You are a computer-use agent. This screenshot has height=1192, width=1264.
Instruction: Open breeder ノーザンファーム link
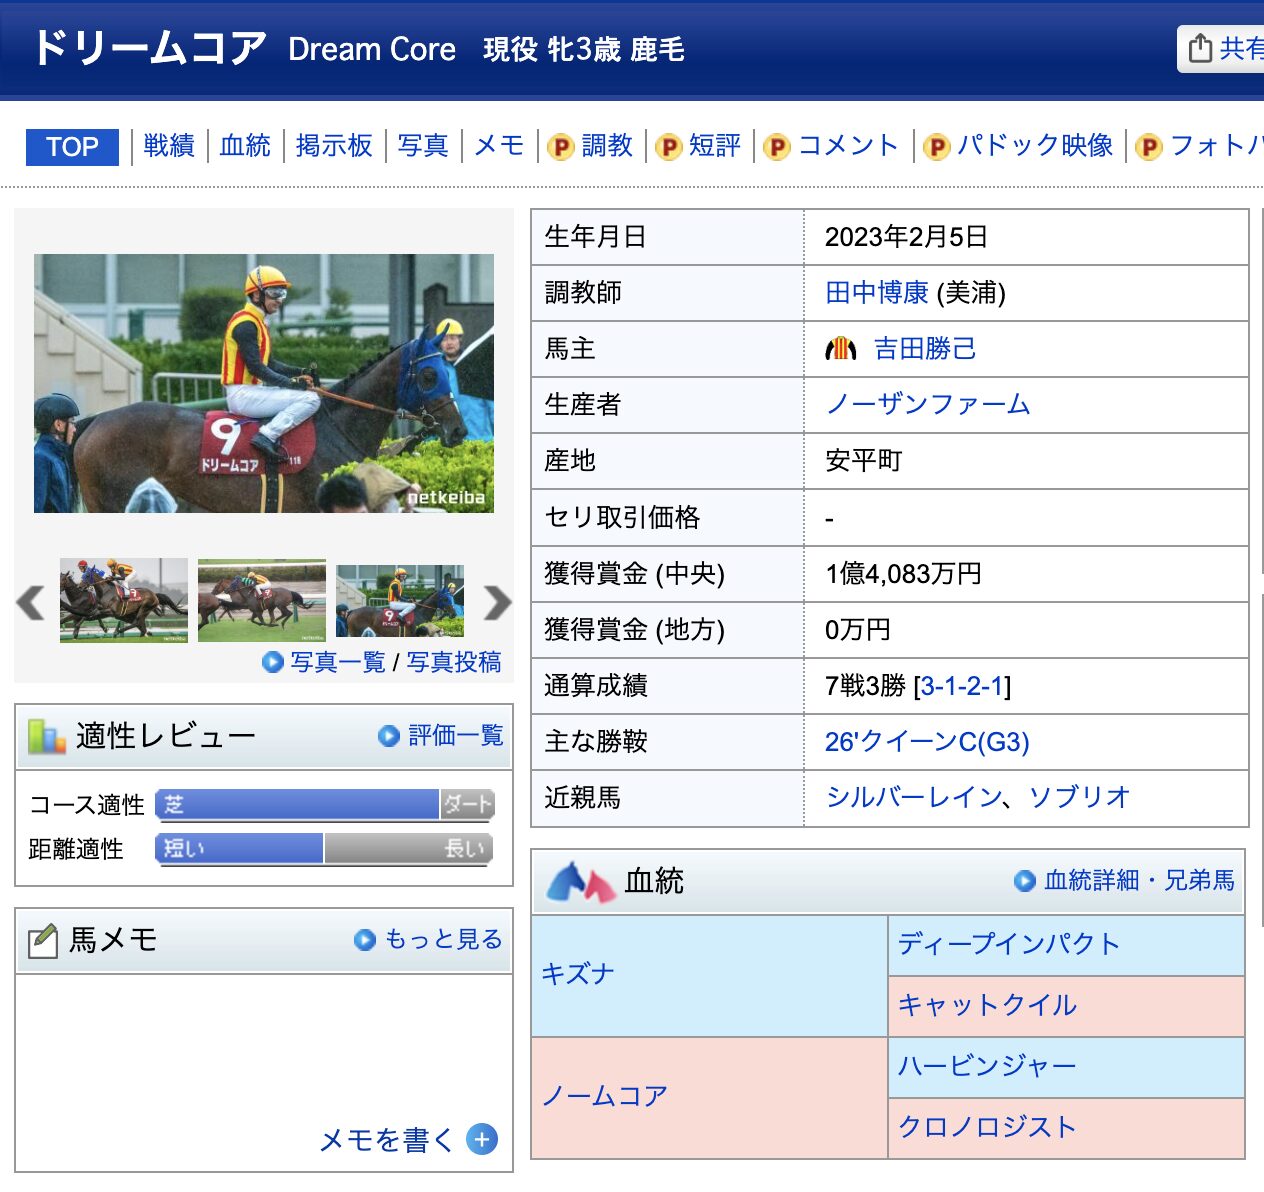pos(928,404)
